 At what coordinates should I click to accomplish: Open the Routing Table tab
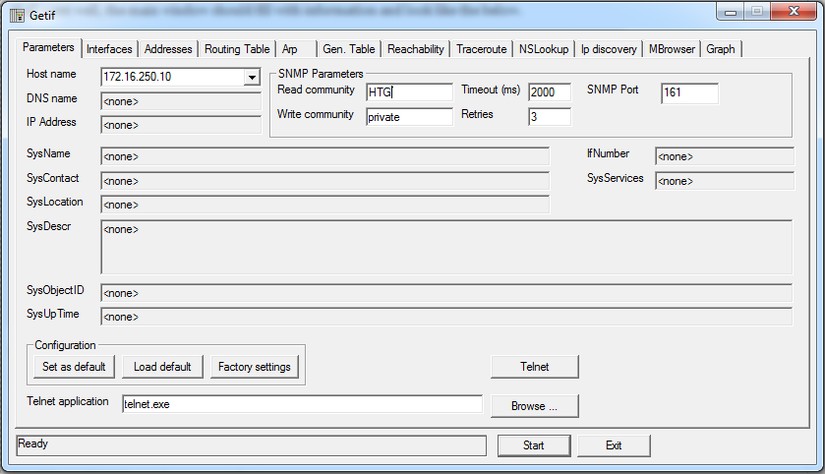[237, 49]
